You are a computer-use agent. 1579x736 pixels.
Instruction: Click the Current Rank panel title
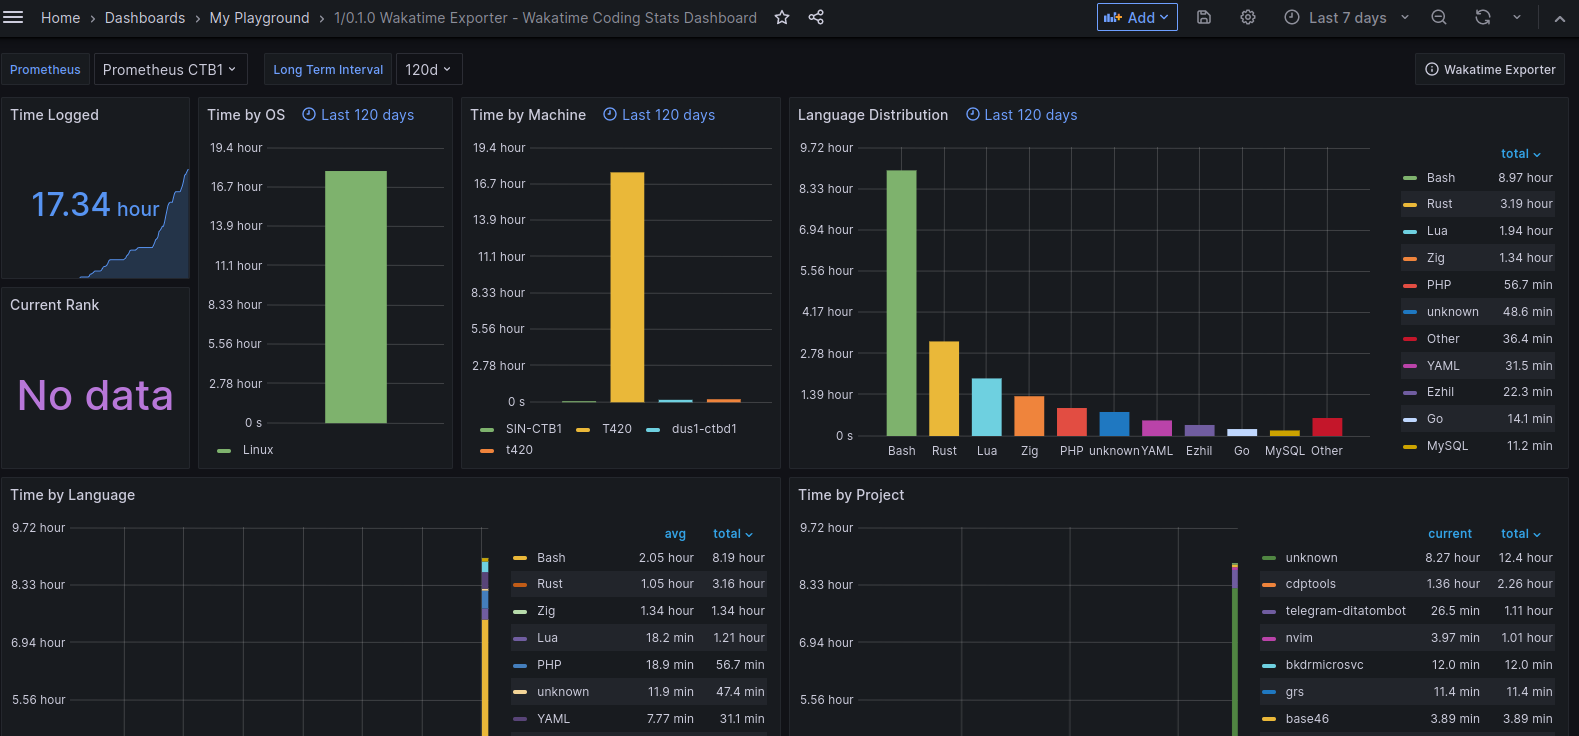pyautogui.click(x=54, y=305)
